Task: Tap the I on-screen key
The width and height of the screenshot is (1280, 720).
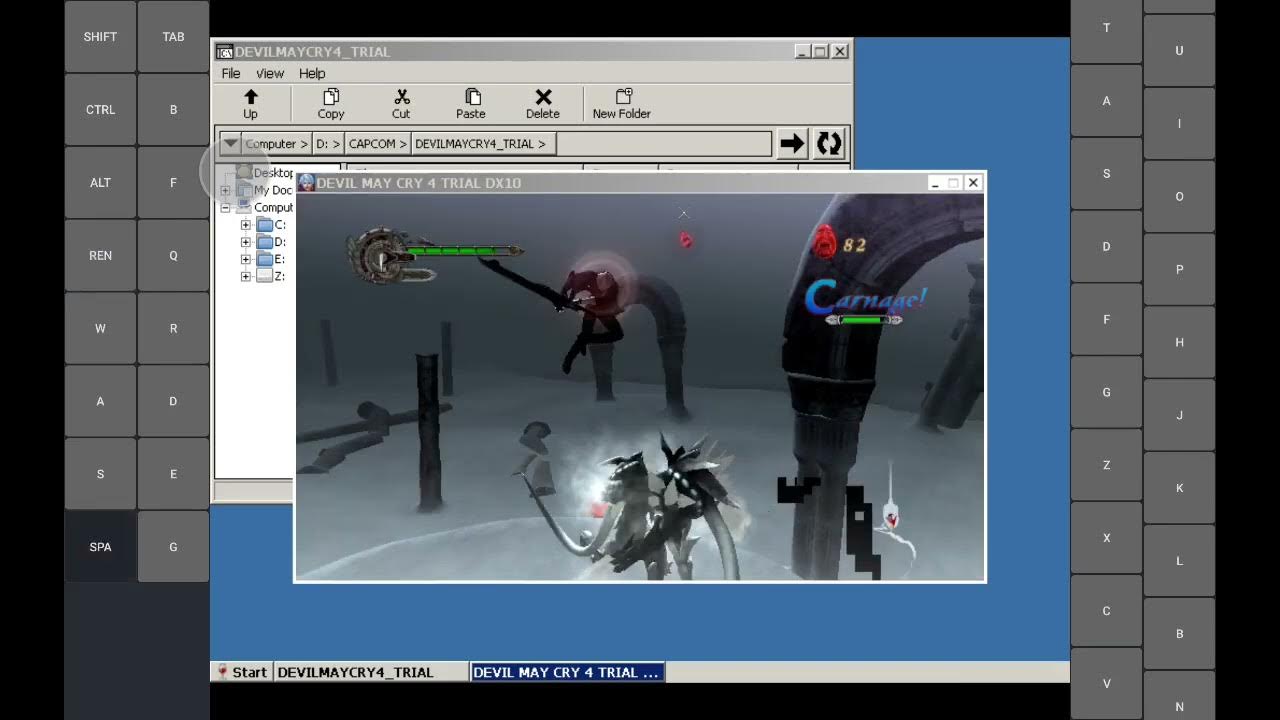Action: click(1179, 124)
